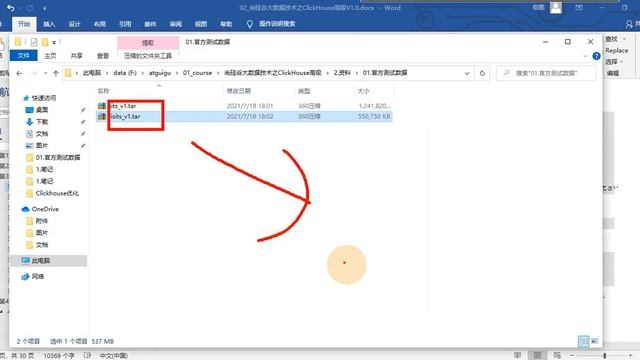Image resolution: width=640 pixels, height=360 pixels.
Task: Expand breadcrumb chevron after atguigu
Action: (x=177, y=73)
